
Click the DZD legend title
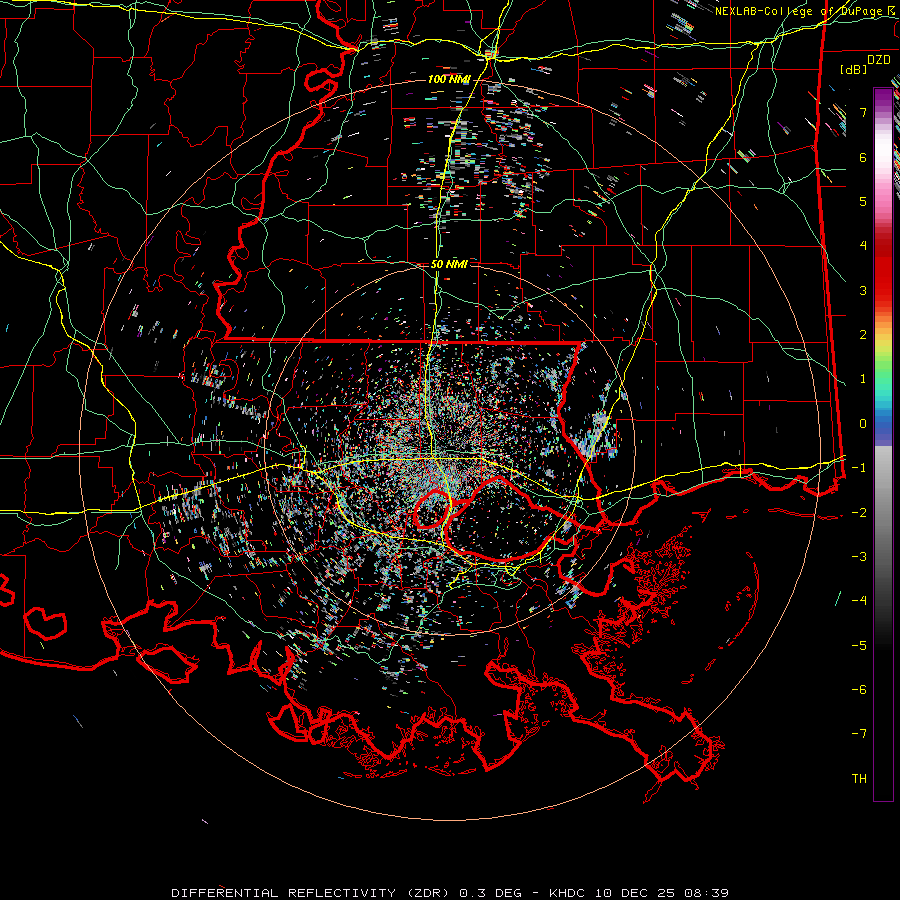point(879,60)
